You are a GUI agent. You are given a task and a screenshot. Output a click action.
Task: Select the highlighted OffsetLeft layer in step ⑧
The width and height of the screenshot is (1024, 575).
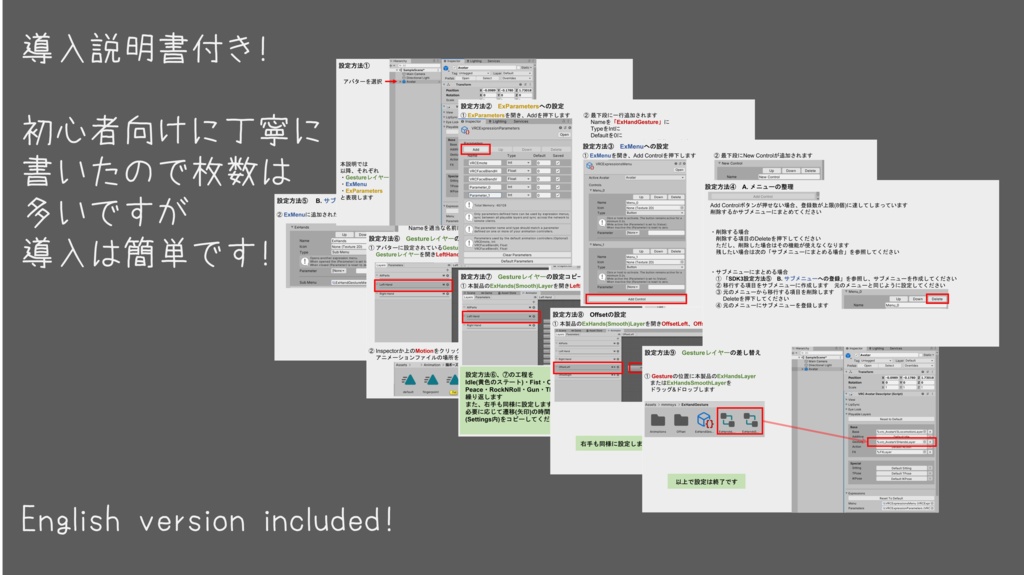(588, 367)
